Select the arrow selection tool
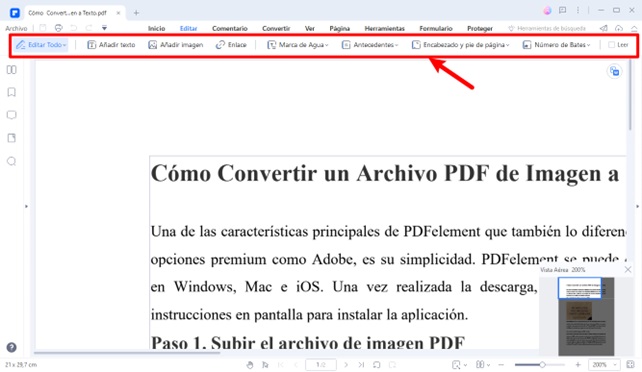Viewport: 642px width, 372px height. point(265,365)
